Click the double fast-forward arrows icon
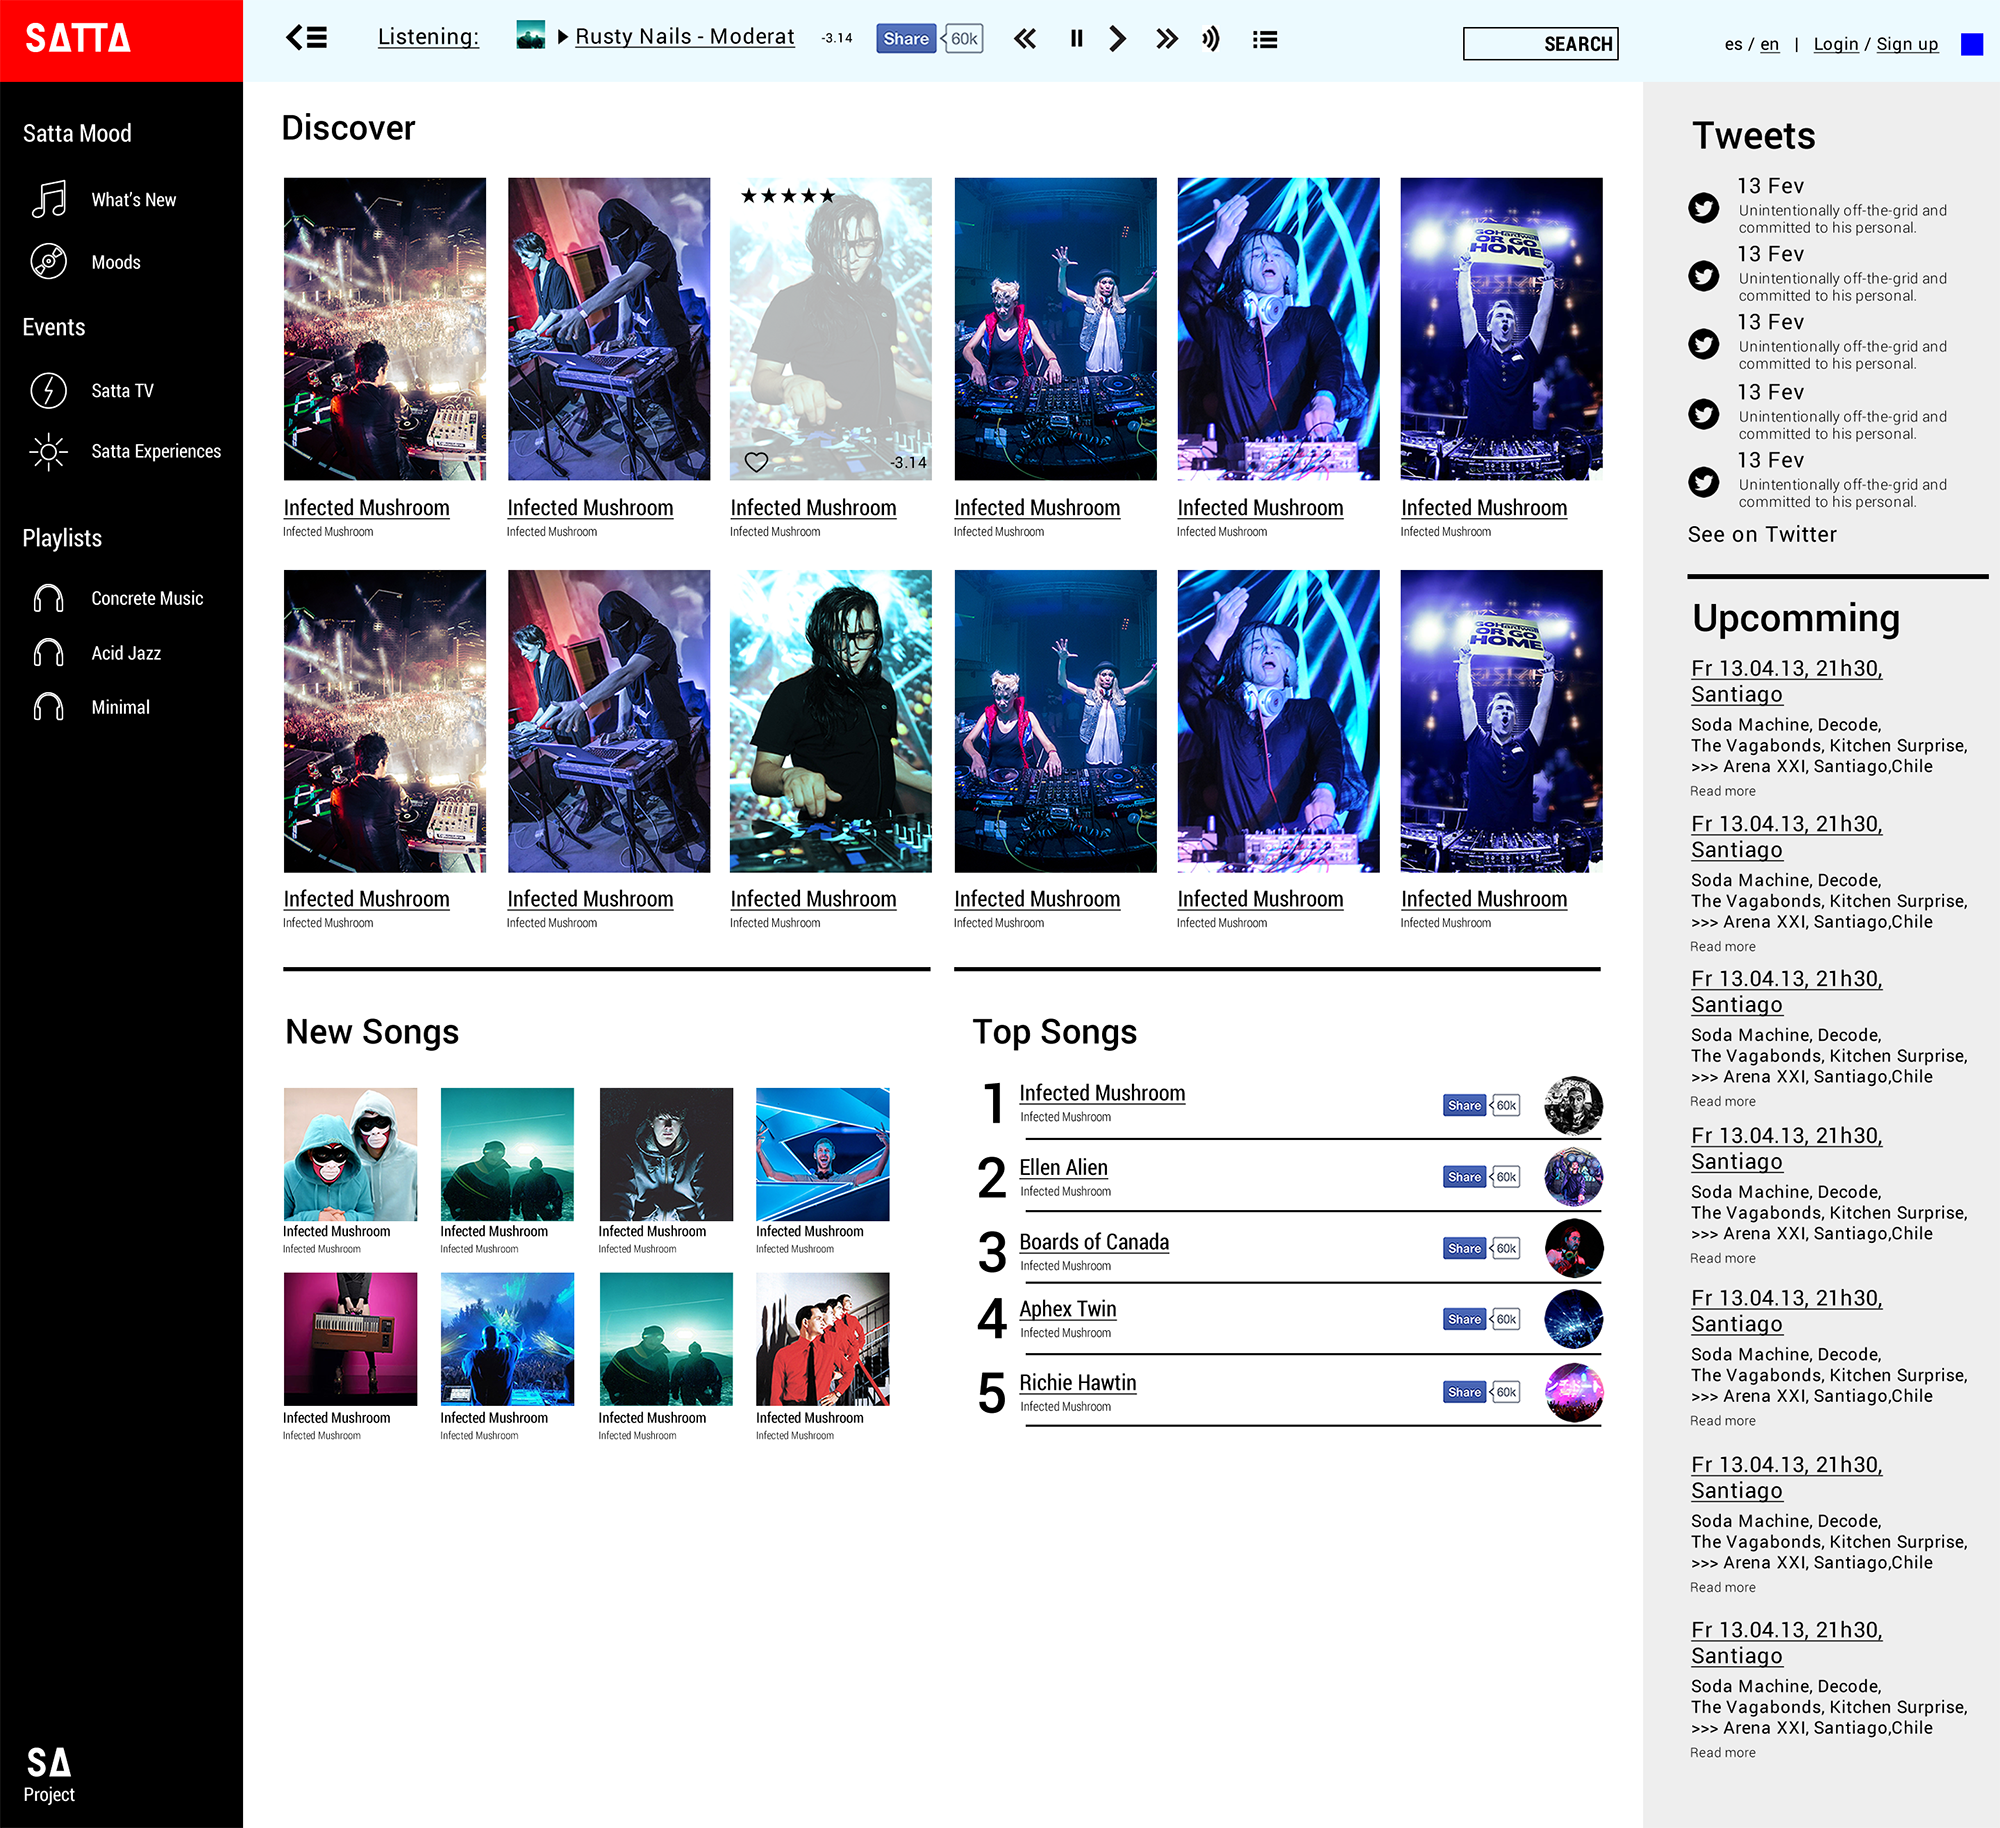 [x=1166, y=39]
